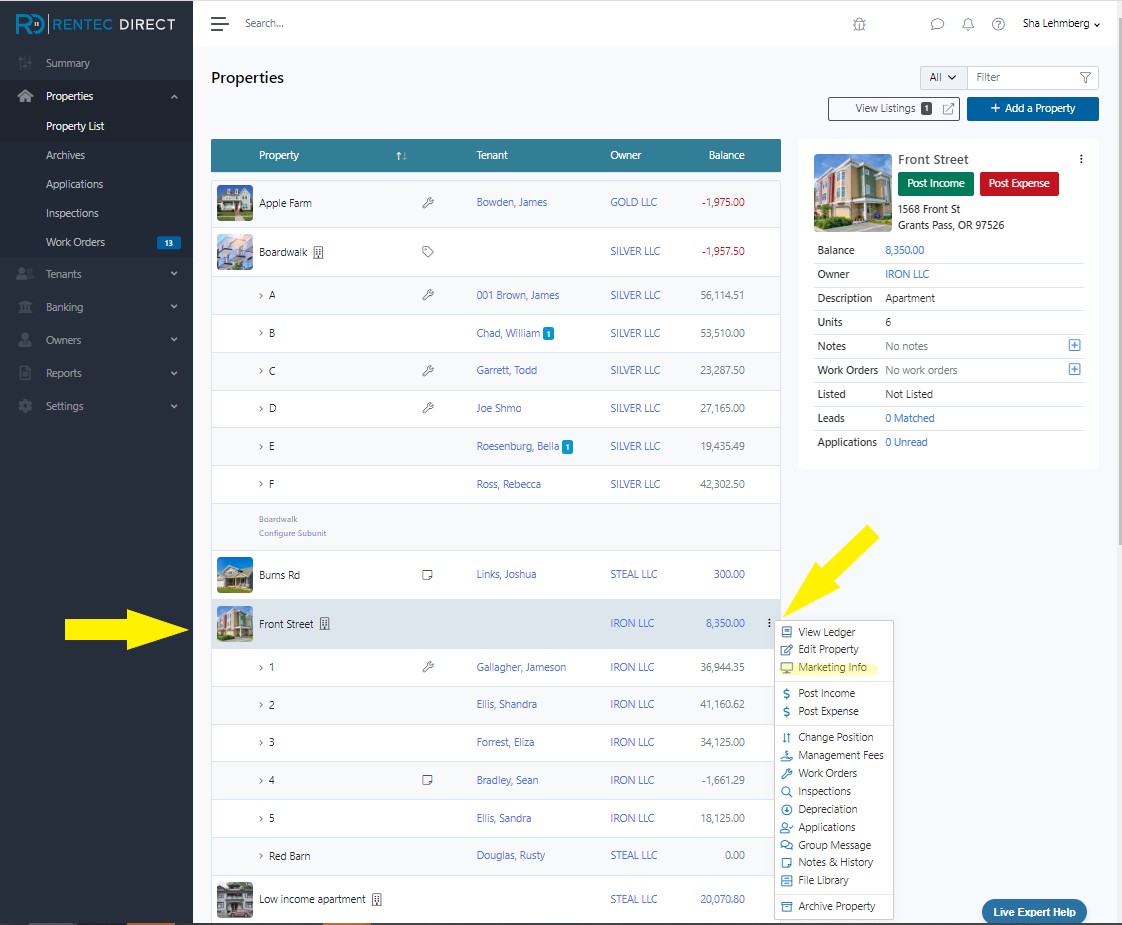Click the Property column sort arrows
1122x925 pixels.
pyautogui.click(x=401, y=155)
